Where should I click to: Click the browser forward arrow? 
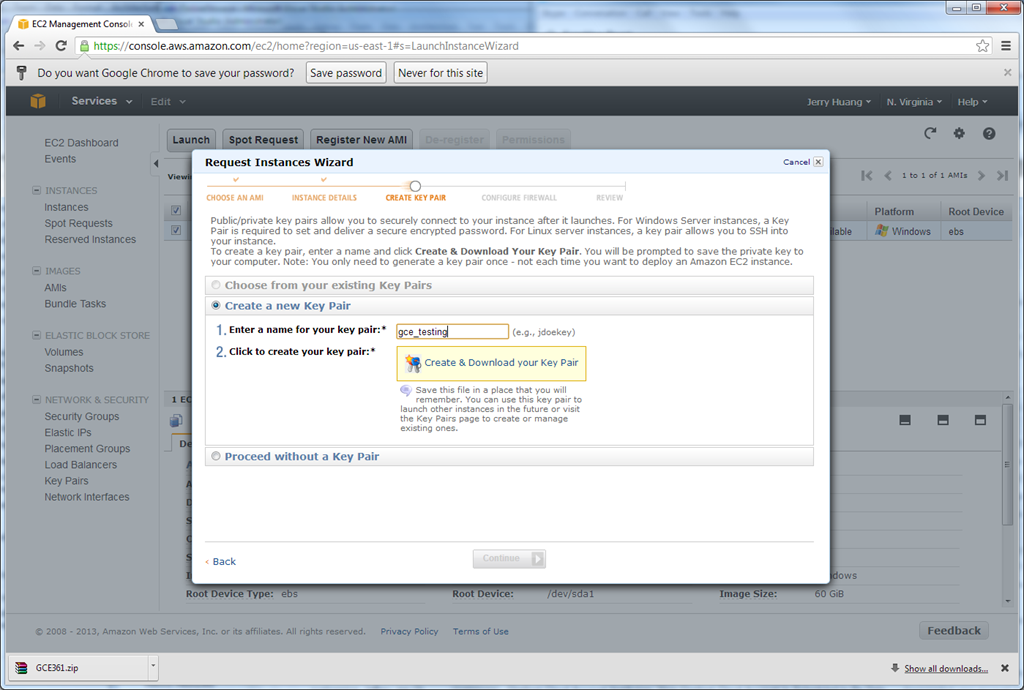40,46
